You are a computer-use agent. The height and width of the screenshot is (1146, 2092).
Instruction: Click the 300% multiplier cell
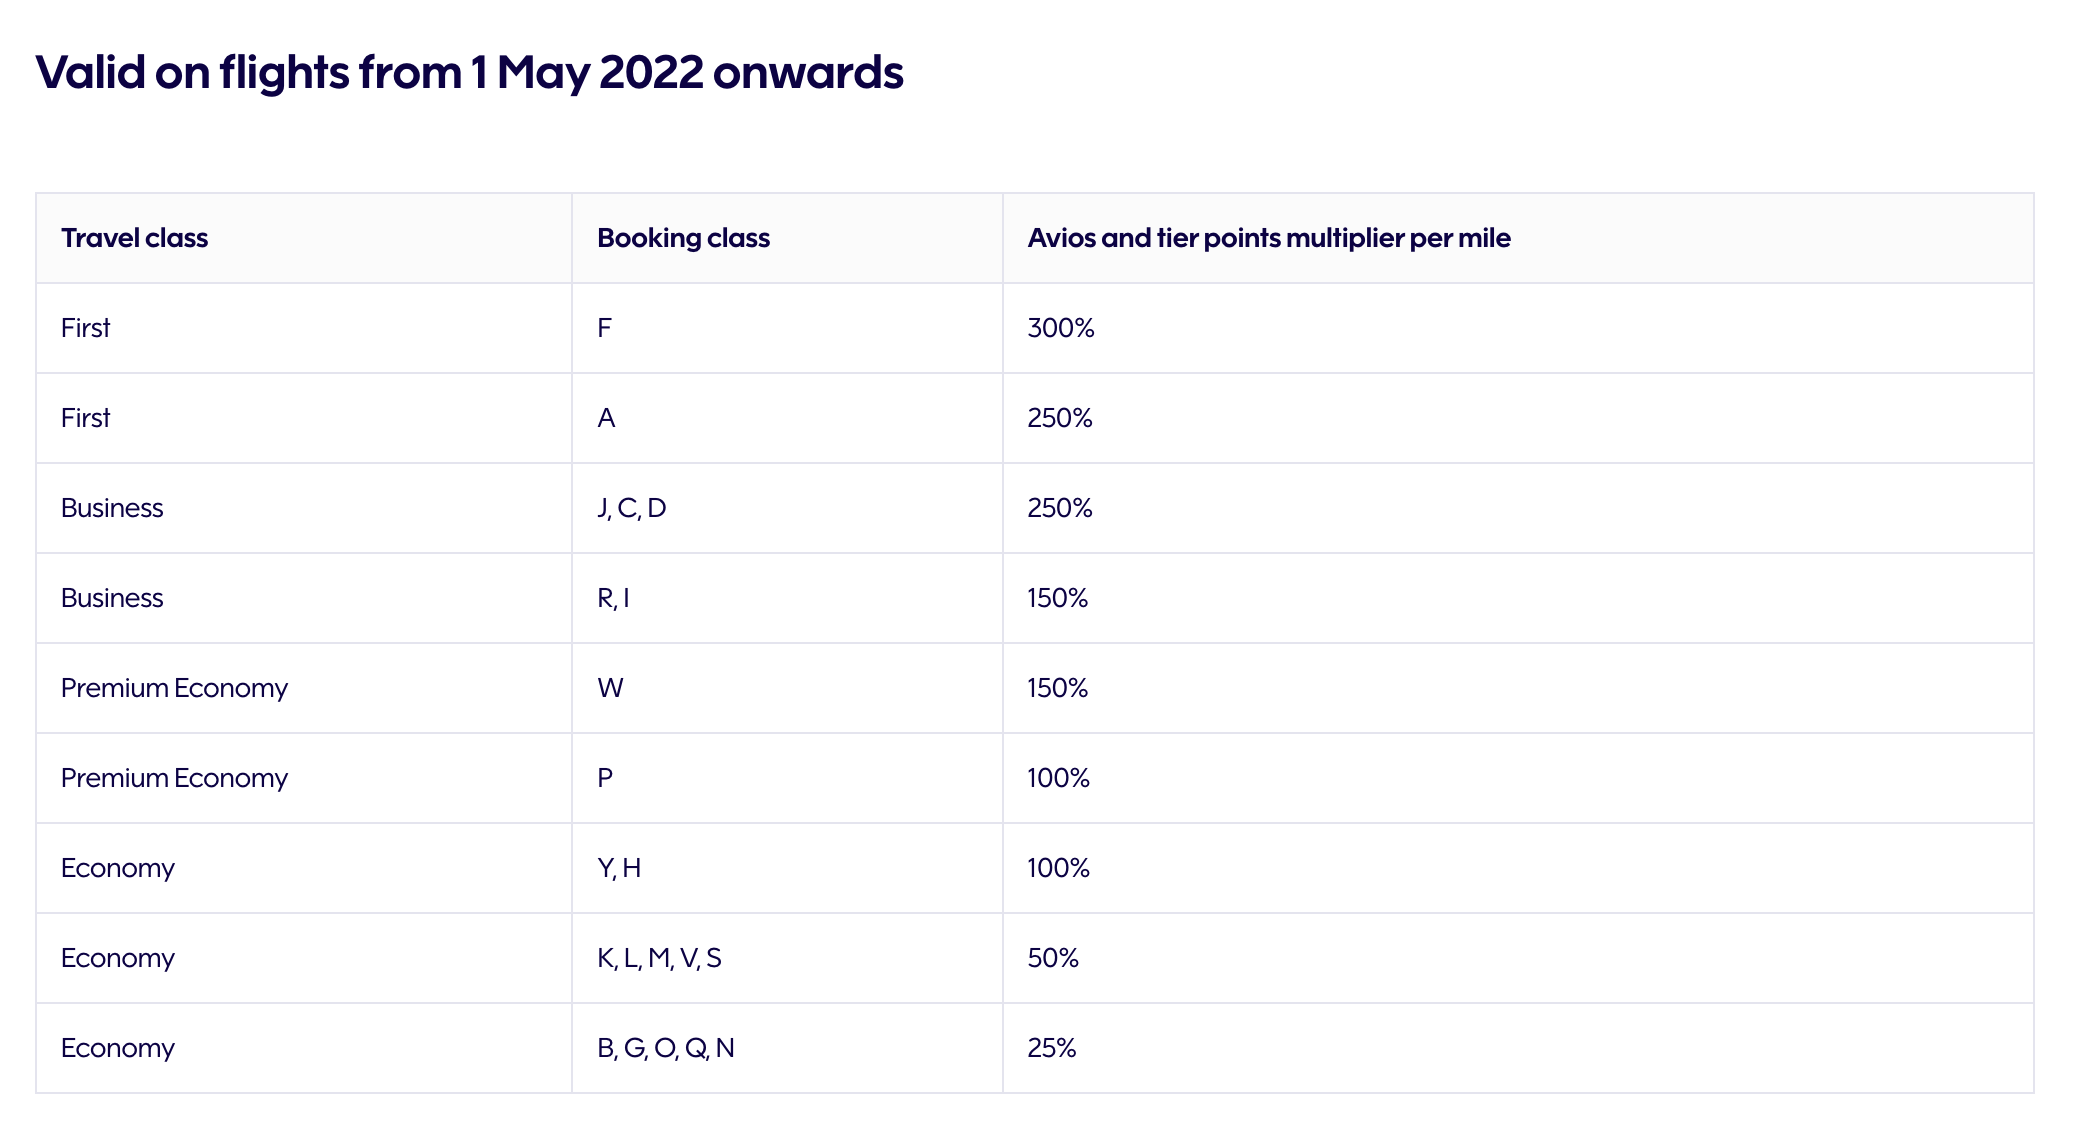(1518, 328)
